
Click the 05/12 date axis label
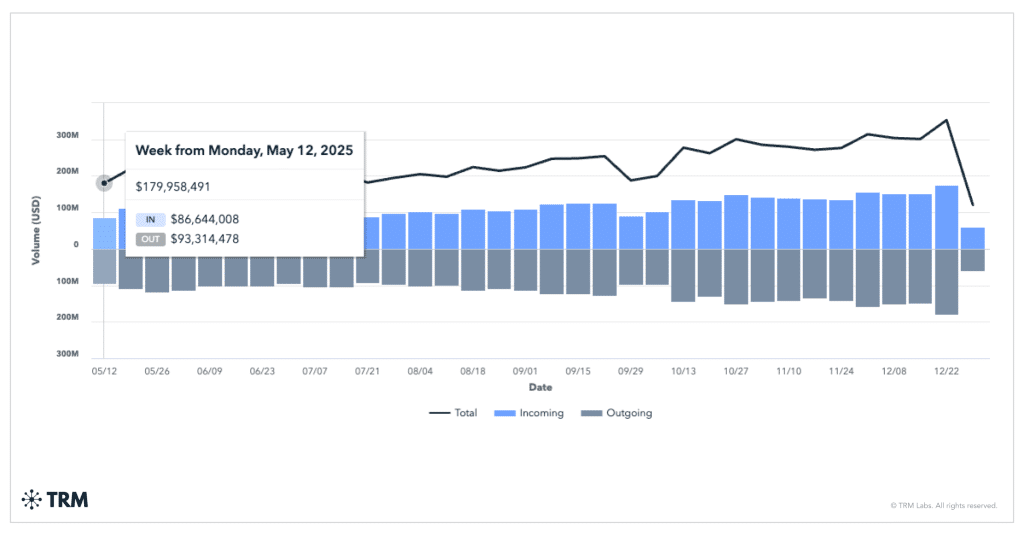pos(104,371)
